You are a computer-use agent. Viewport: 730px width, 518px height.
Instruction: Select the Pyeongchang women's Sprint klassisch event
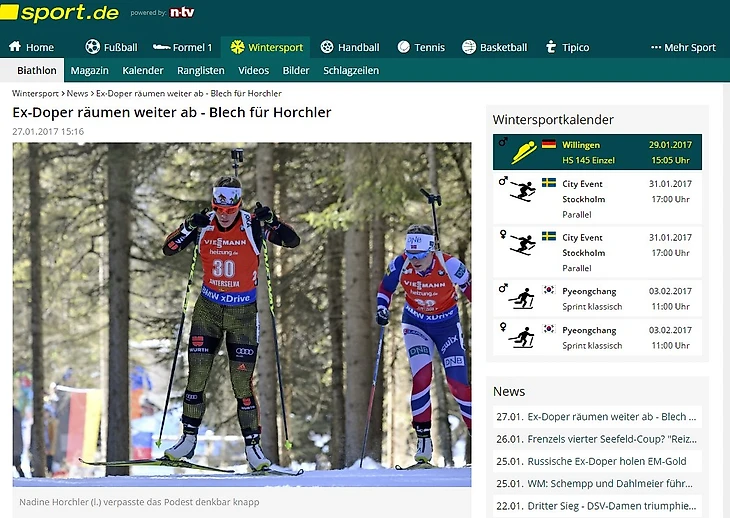click(597, 337)
